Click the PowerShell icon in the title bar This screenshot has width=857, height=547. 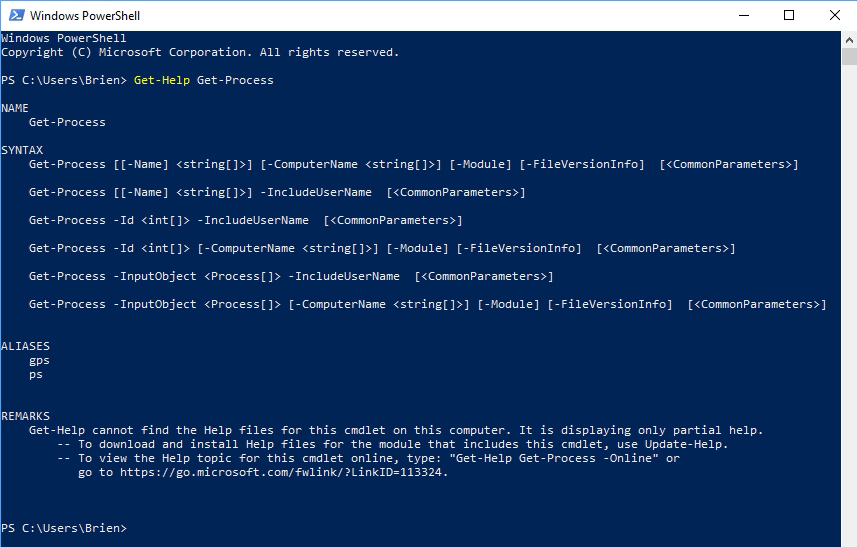16,15
